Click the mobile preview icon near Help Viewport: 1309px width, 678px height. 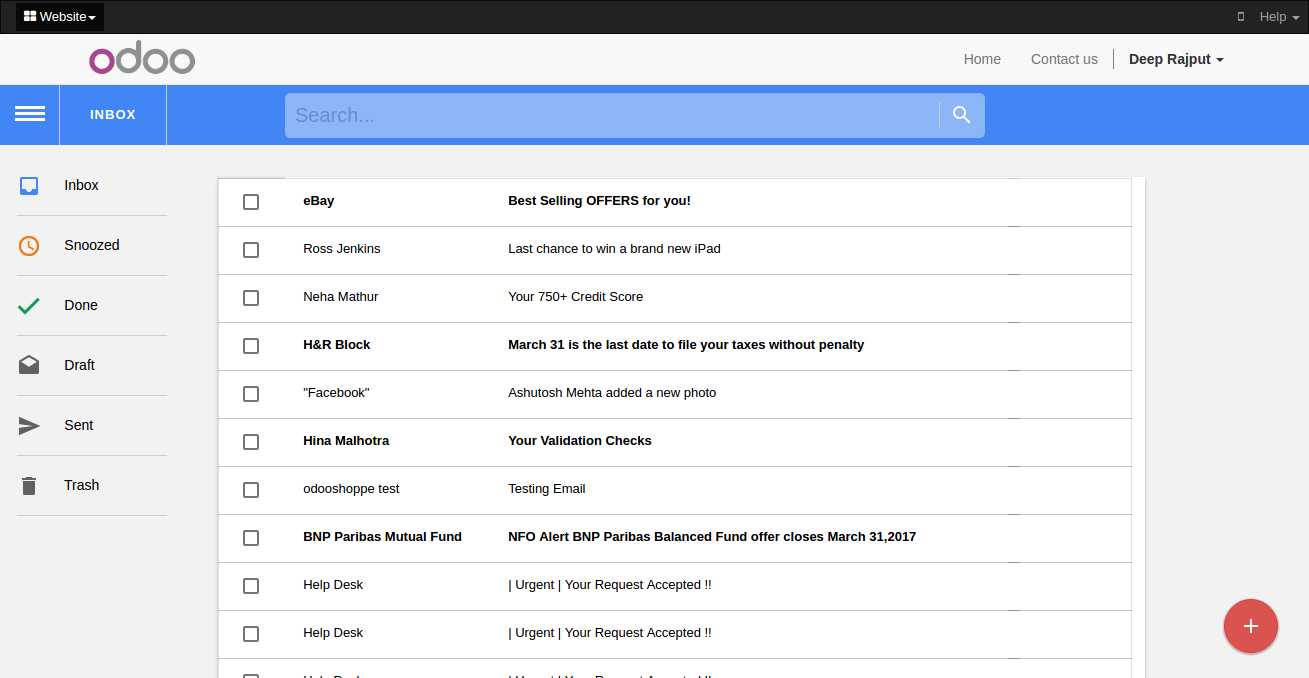(x=1241, y=17)
